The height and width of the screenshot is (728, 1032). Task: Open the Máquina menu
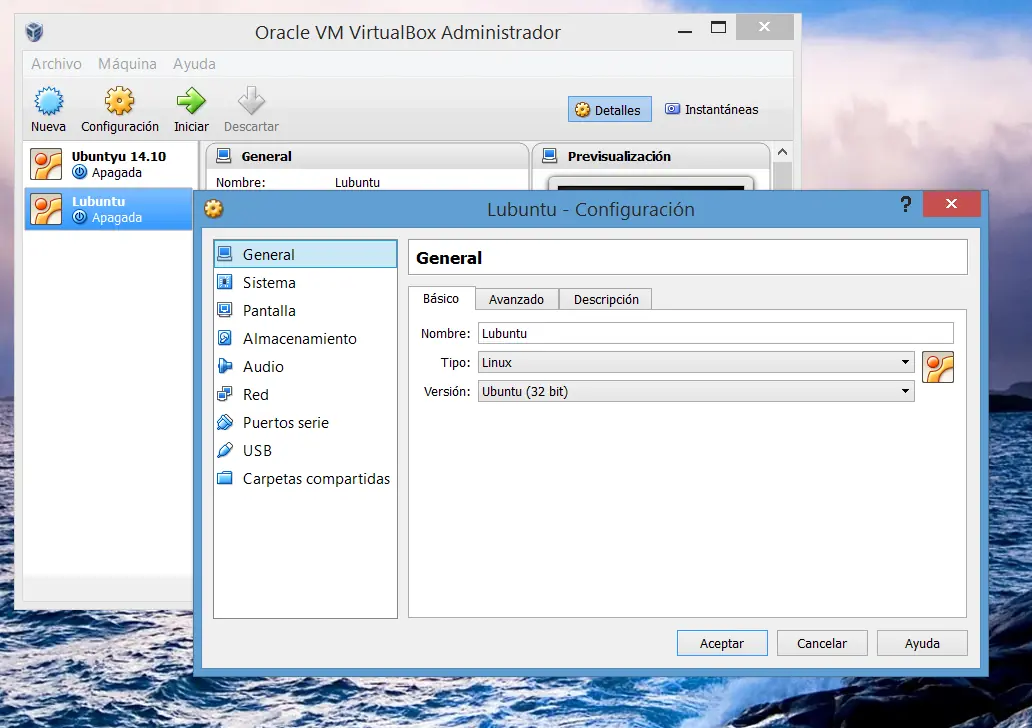click(x=127, y=63)
